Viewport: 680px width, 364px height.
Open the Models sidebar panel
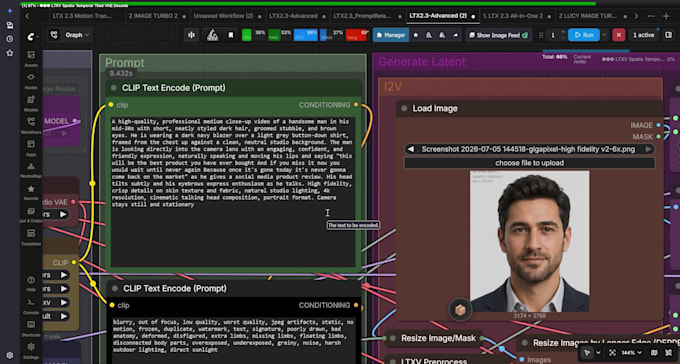(31, 103)
